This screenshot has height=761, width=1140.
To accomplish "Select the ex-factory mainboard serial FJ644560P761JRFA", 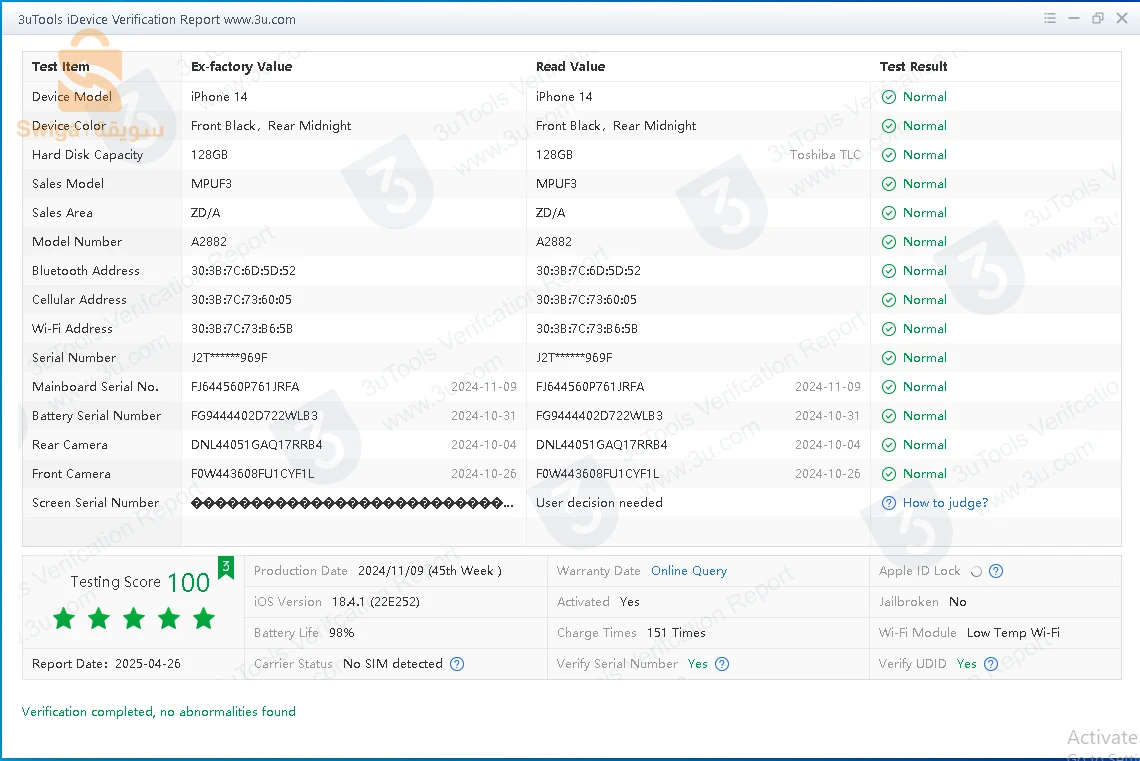I will coord(245,387).
